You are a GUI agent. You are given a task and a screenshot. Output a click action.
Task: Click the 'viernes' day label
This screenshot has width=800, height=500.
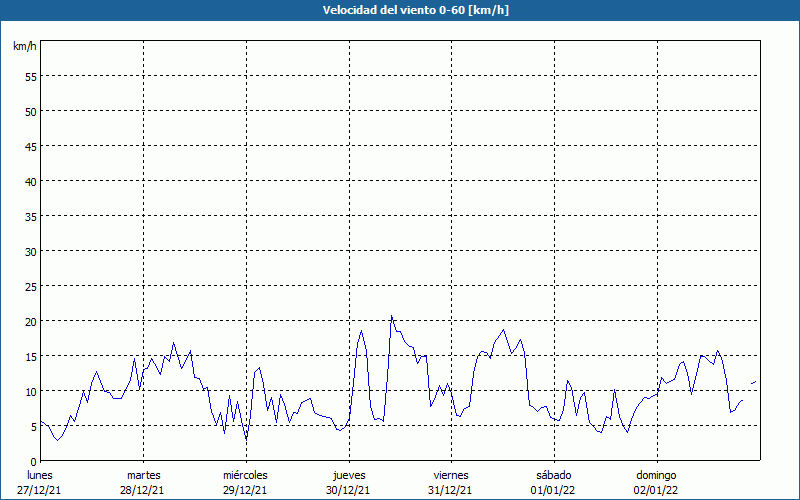451,475
